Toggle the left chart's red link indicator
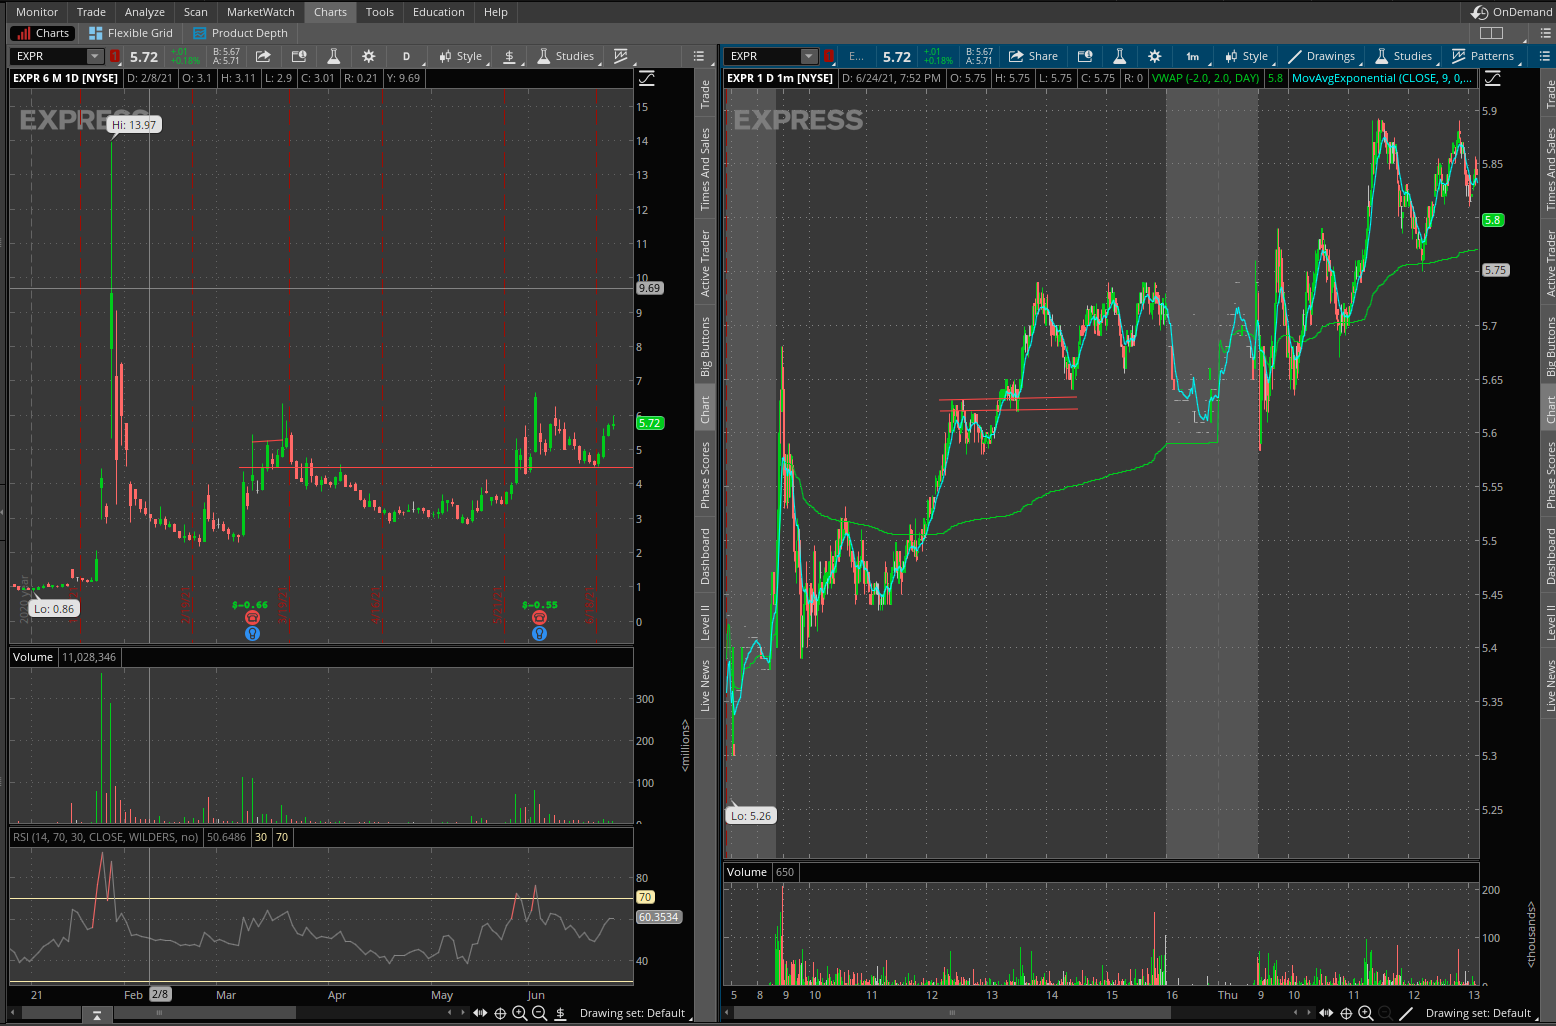 (x=115, y=56)
